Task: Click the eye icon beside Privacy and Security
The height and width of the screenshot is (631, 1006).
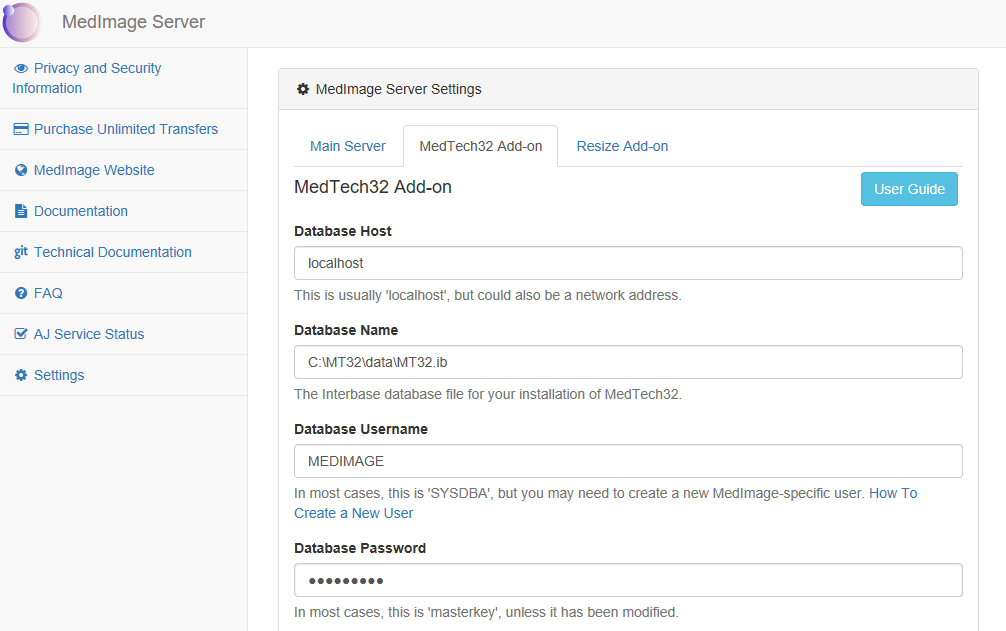Action: (21, 68)
